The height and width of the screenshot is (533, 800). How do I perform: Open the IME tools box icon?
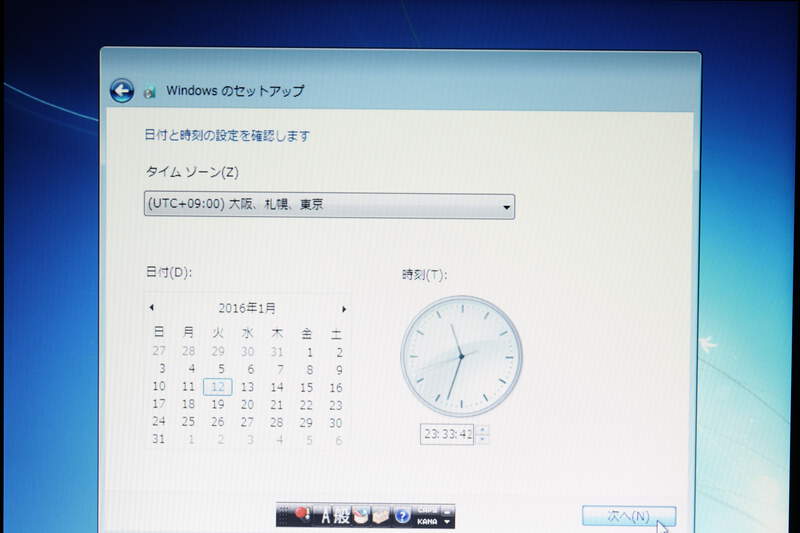381,516
